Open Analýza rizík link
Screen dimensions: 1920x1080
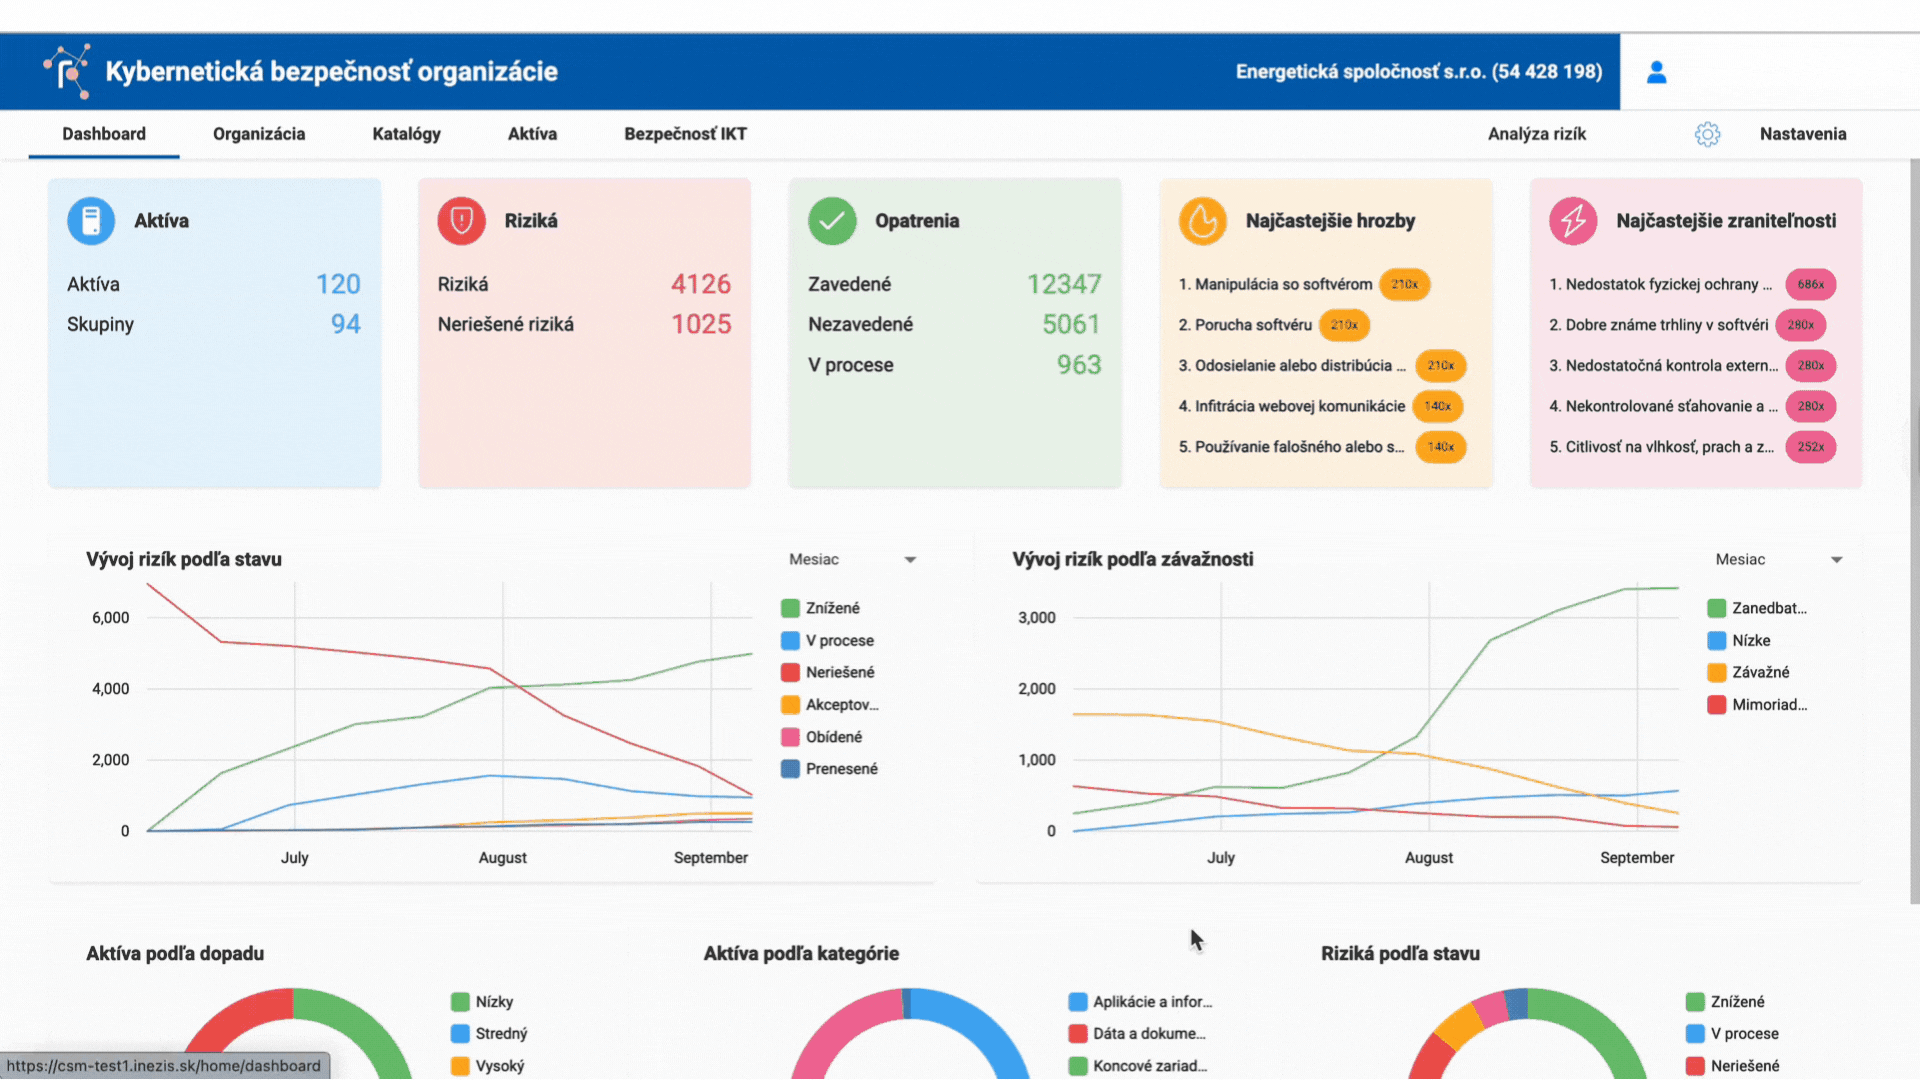click(1536, 134)
